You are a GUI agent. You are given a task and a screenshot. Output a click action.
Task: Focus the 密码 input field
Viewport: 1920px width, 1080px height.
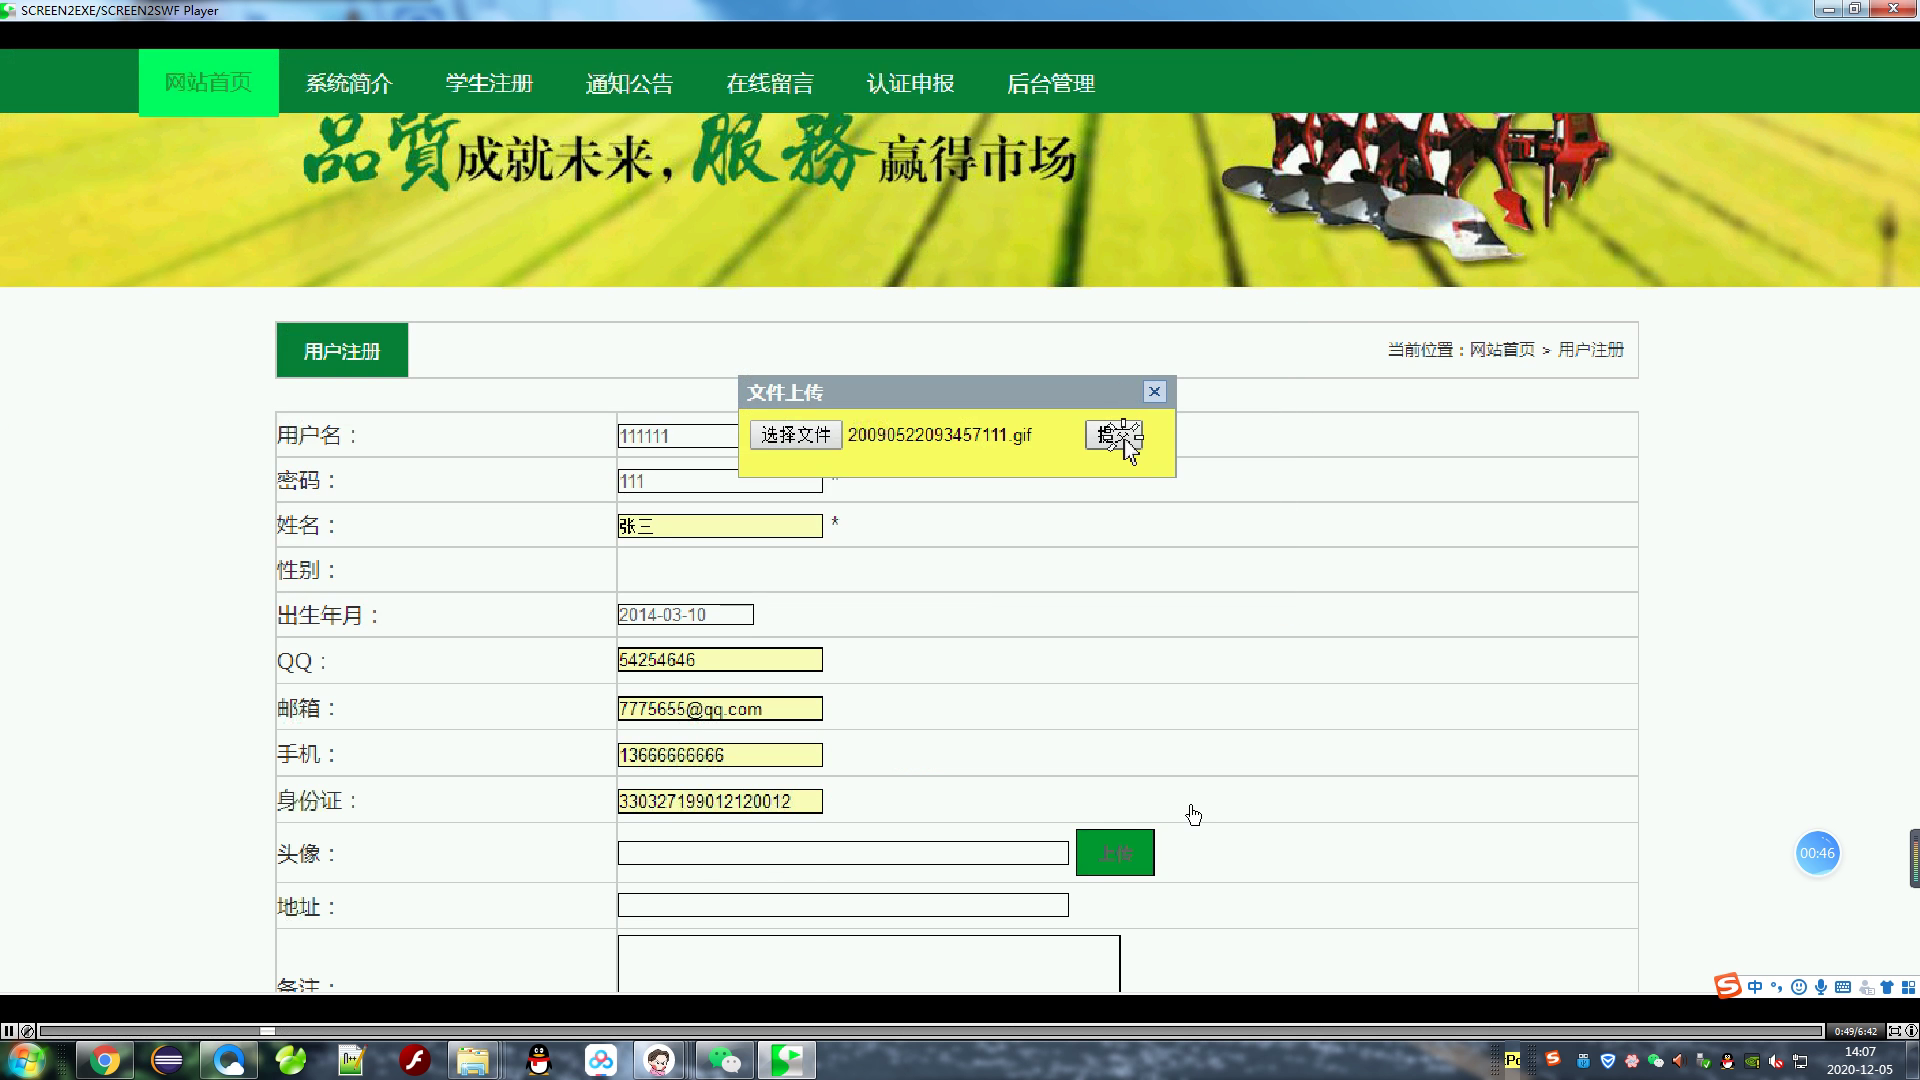click(720, 481)
